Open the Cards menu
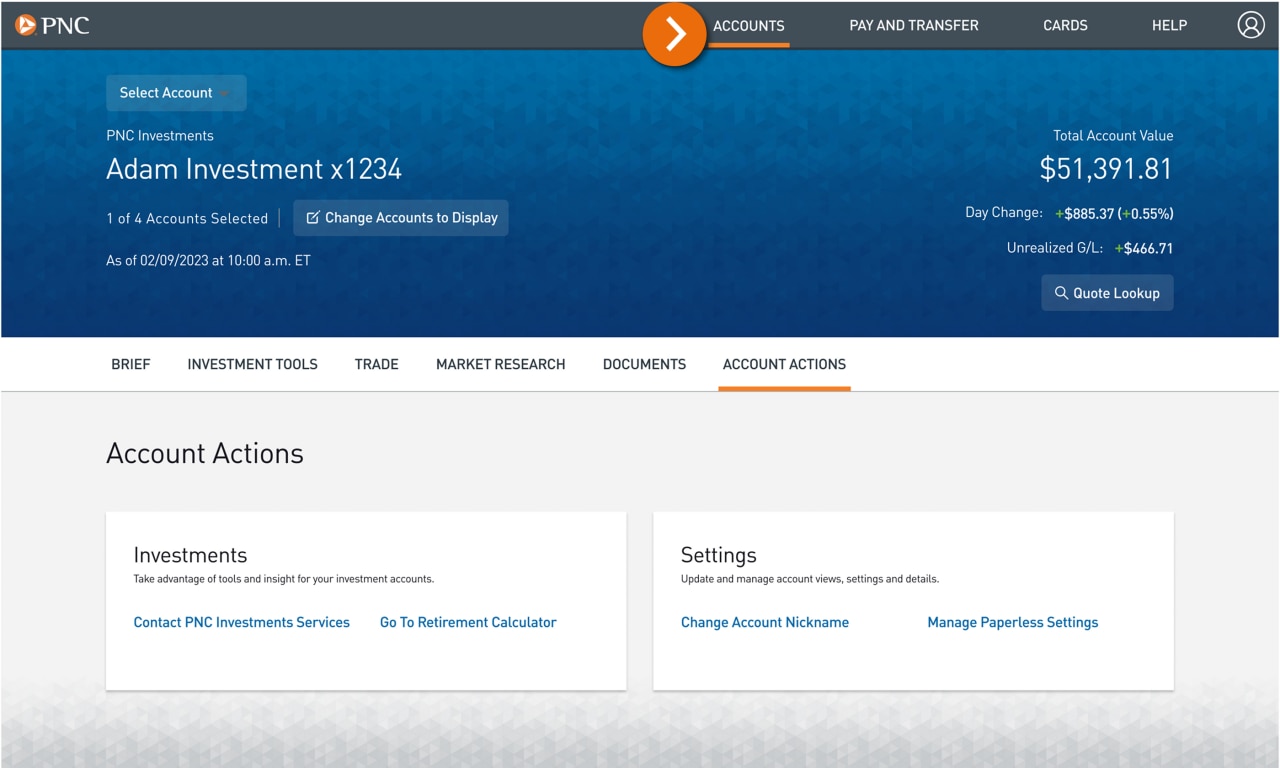Viewport: 1280px width, 768px height. [x=1065, y=25]
